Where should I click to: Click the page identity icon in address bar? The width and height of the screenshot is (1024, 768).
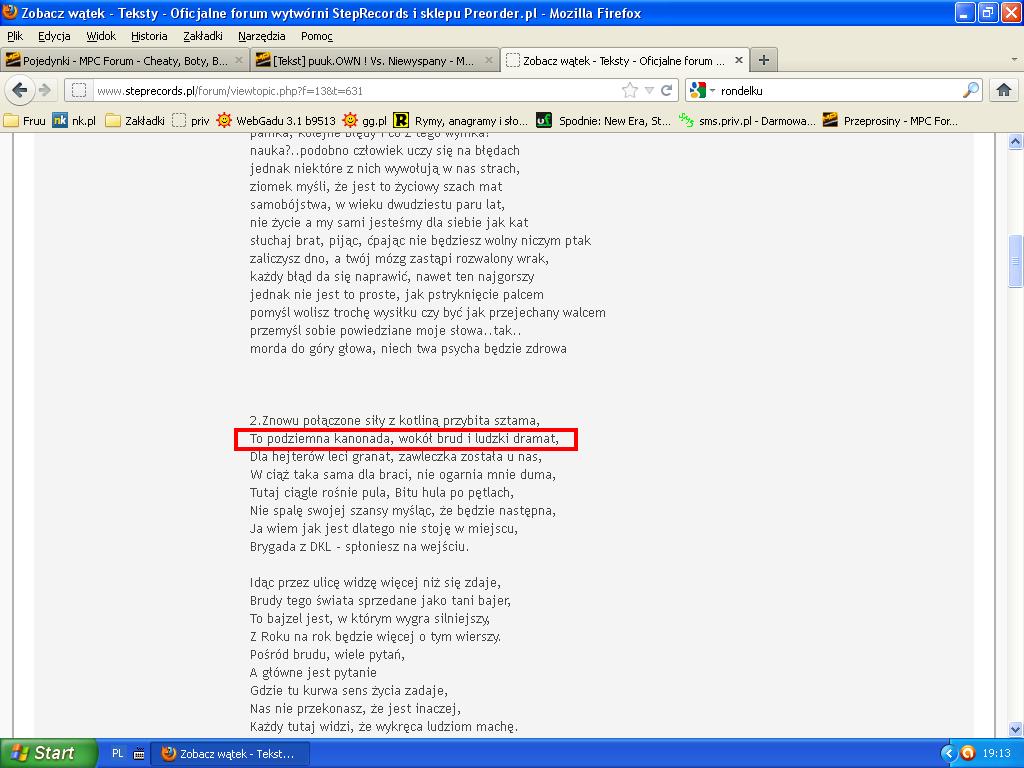pos(78,90)
